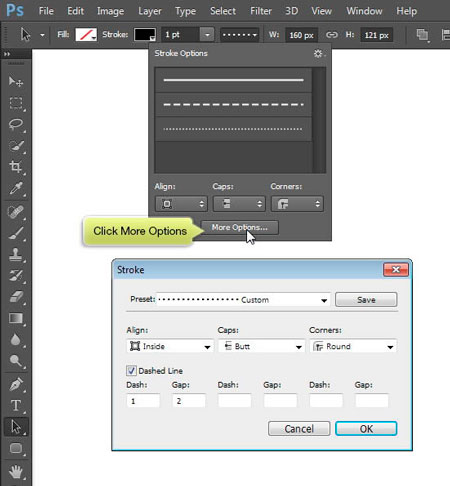Open the Image menu
Viewport: 450px width, 486px height.
tap(110, 11)
